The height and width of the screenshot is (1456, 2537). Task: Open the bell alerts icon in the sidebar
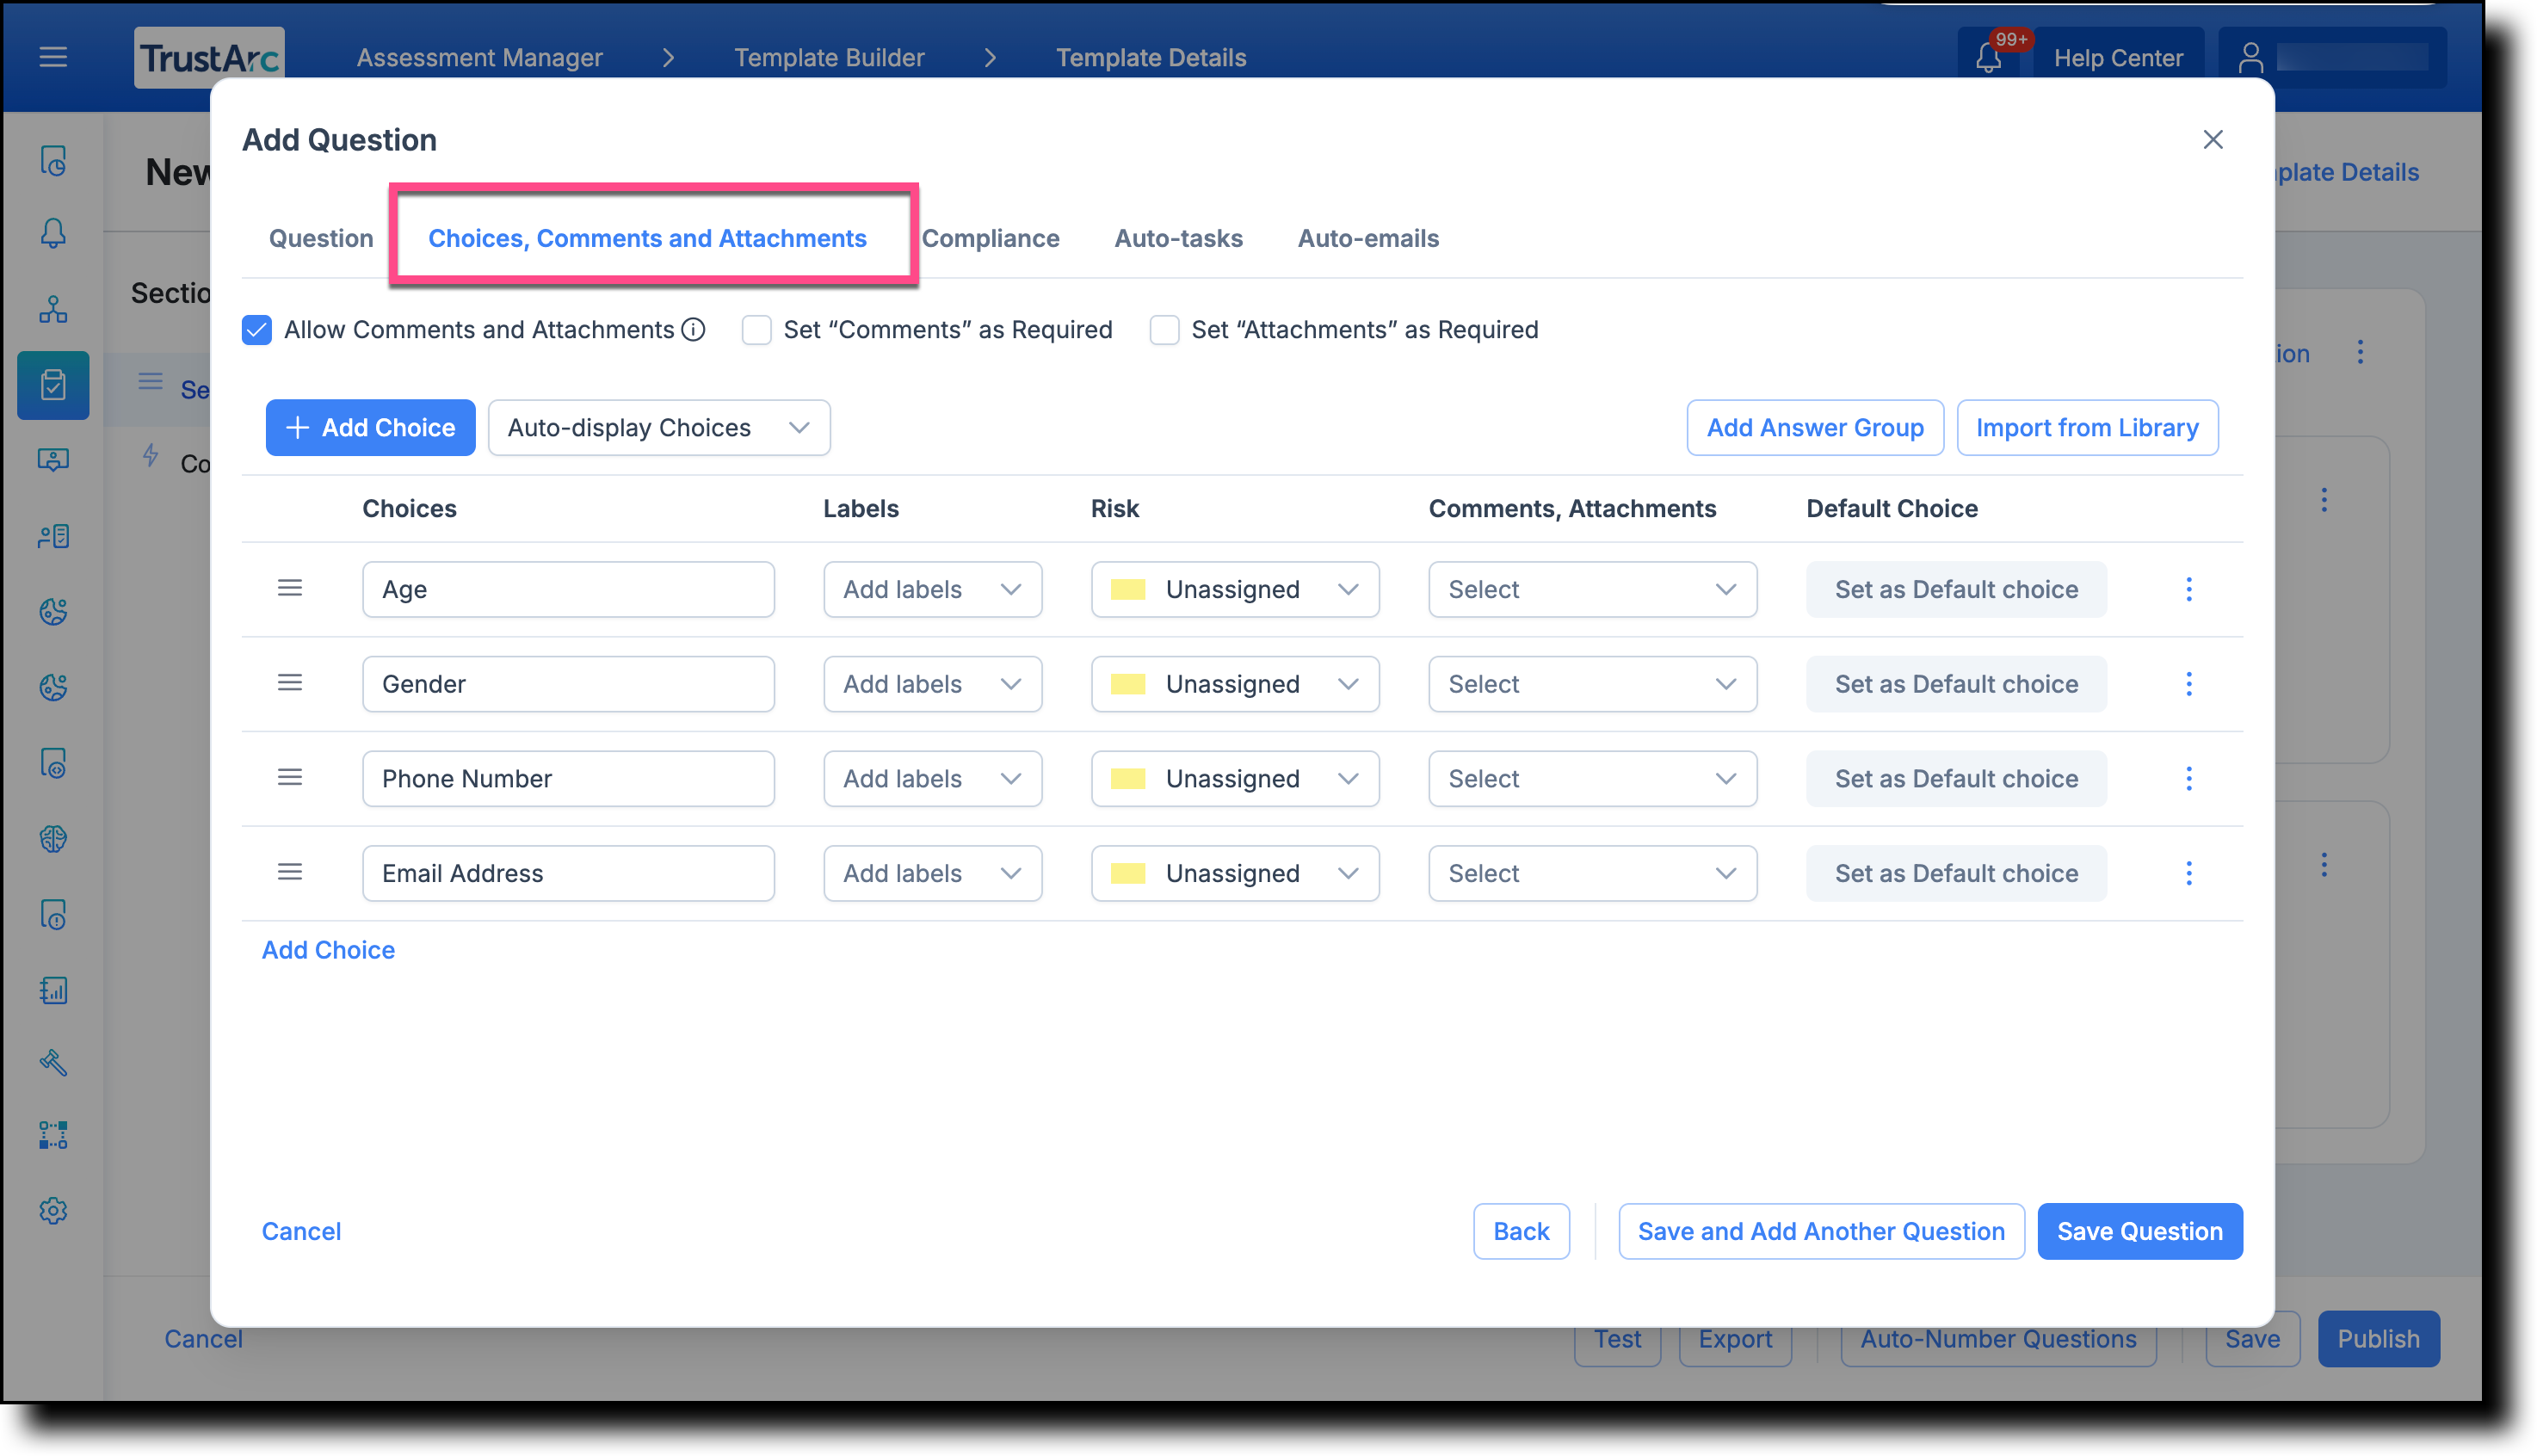click(x=53, y=234)
